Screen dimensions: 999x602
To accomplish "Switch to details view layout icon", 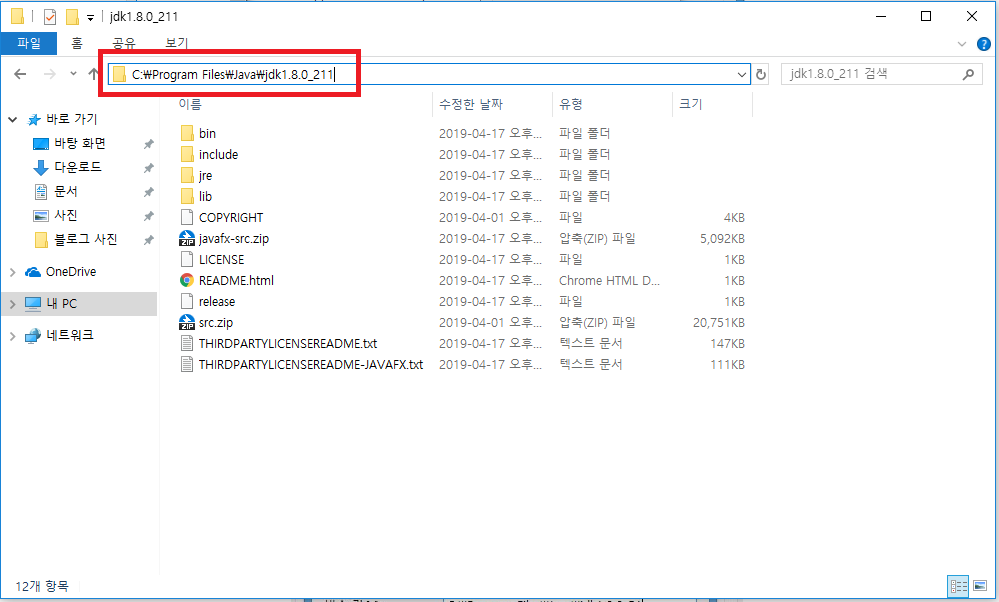I will (x=958, y=585).
